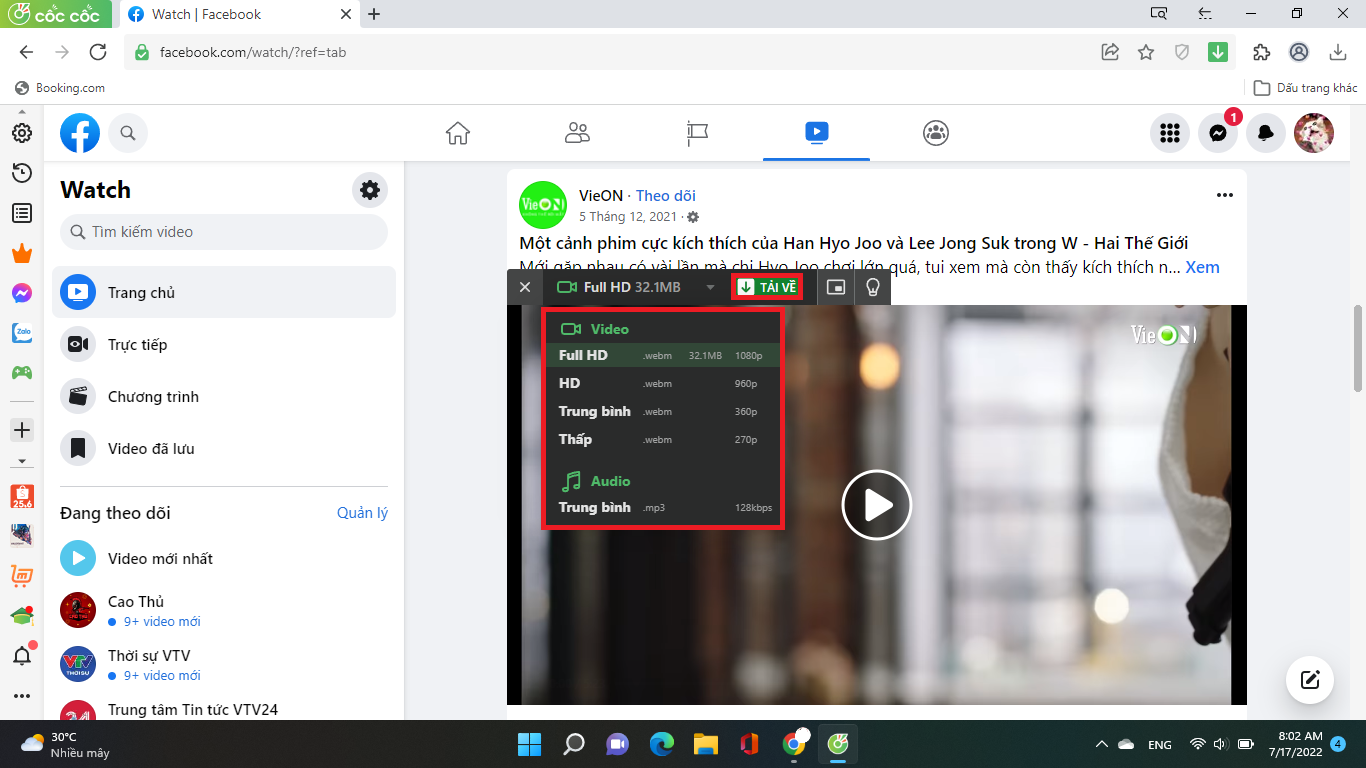Open Messenger from the top-right icon
Image resolution: width=1366 pixels, height=768 pixels.
[1217, 132]
